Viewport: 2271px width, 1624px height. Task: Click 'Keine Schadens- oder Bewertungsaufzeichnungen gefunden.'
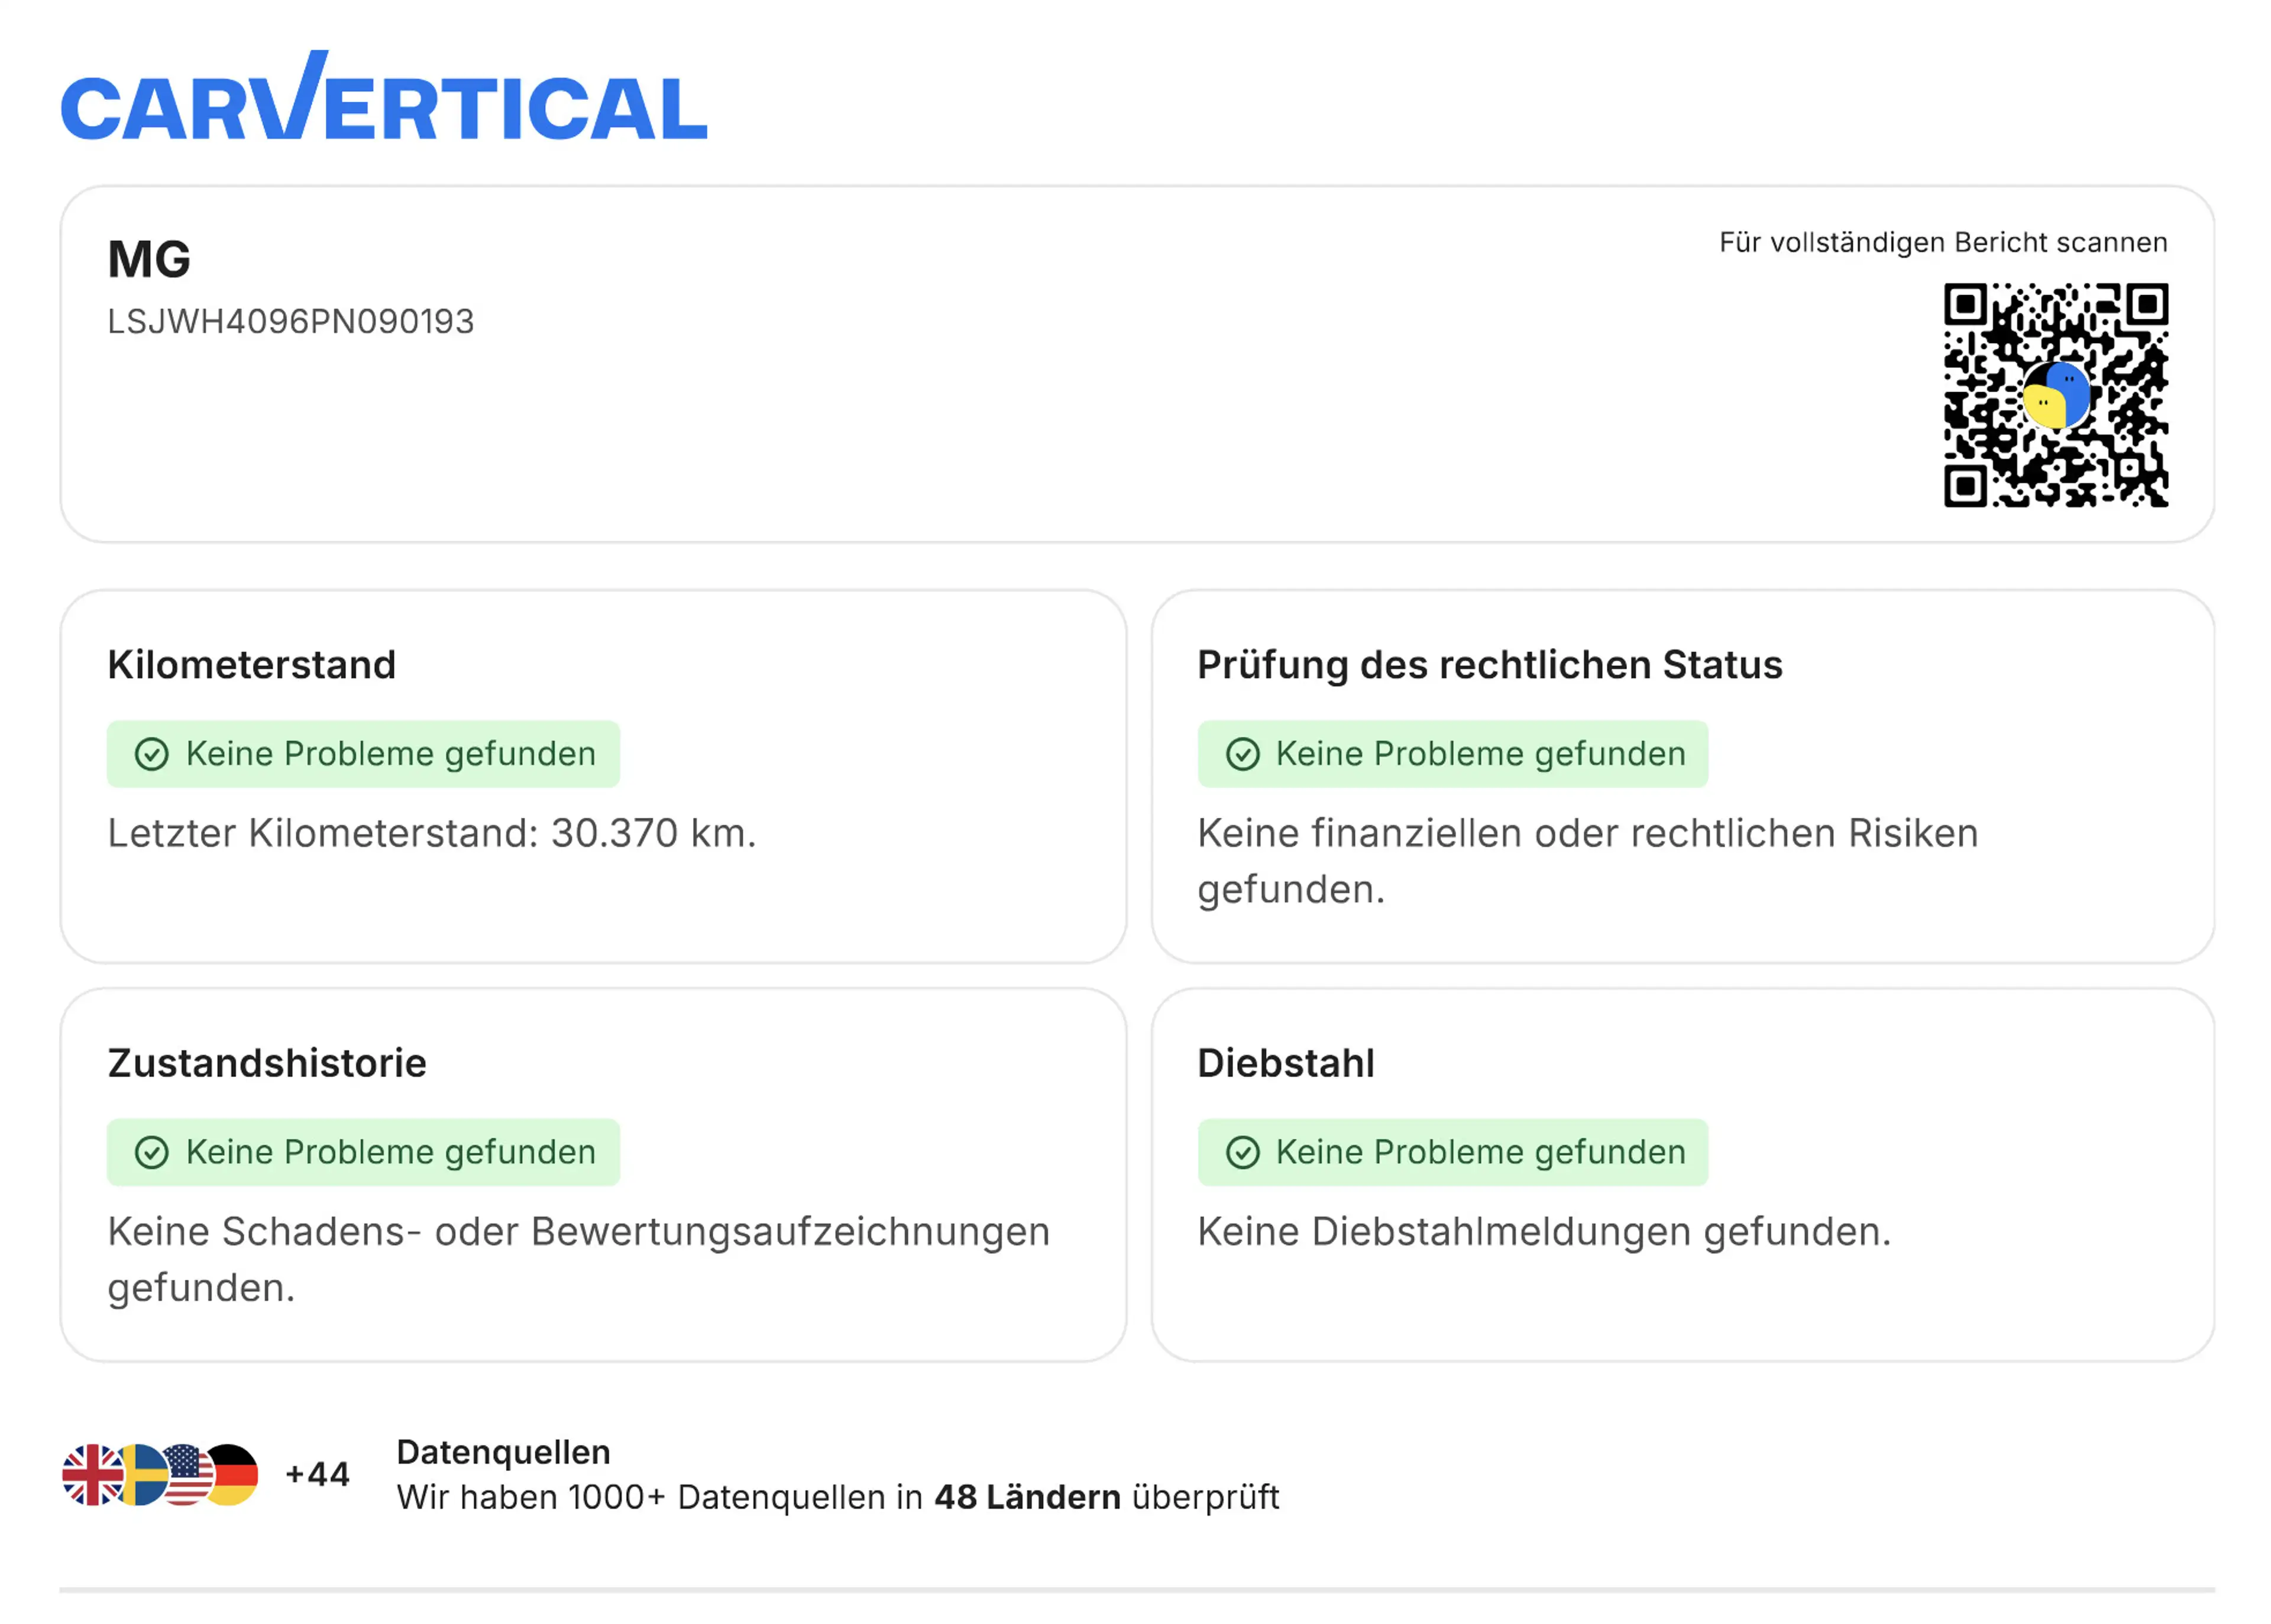[579, 1259]
